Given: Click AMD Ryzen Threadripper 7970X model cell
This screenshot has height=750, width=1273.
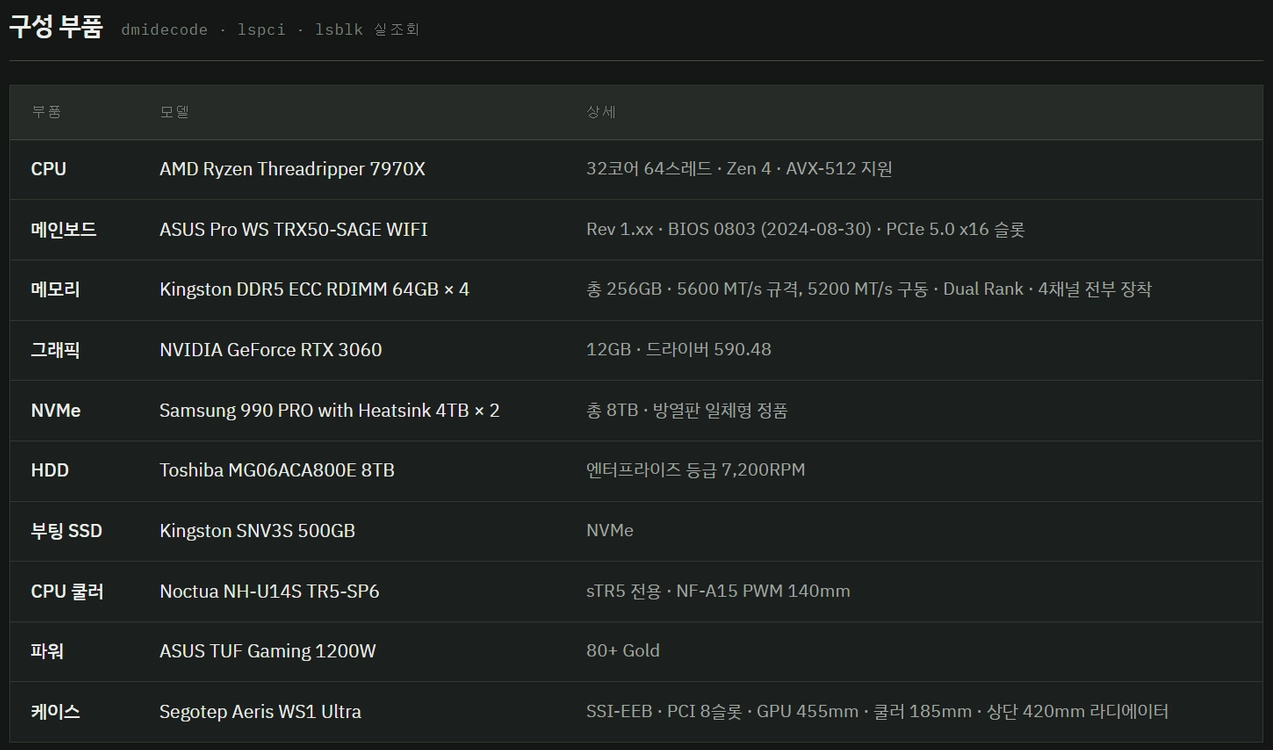Looking at the screenshot, I should (x=292, y=169).
